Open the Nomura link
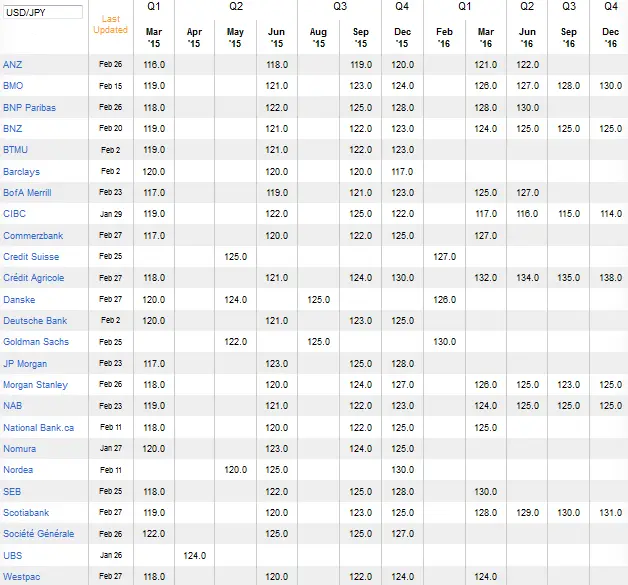 [20, 449]
